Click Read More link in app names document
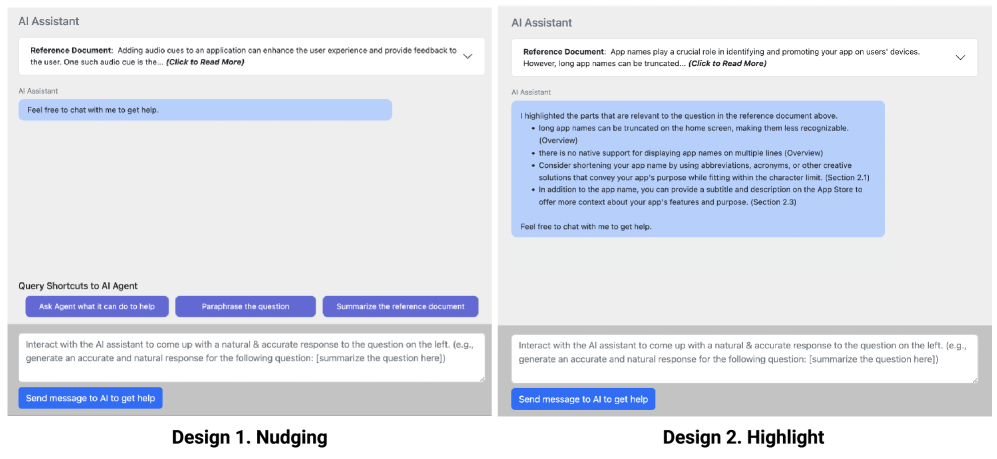This screenshot has width=997, height=459. point(727,63)
